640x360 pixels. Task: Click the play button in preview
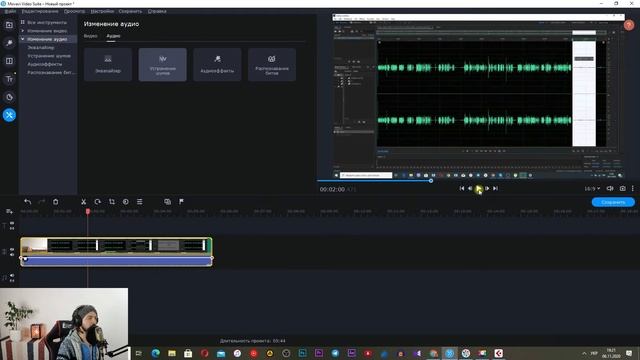478,188
